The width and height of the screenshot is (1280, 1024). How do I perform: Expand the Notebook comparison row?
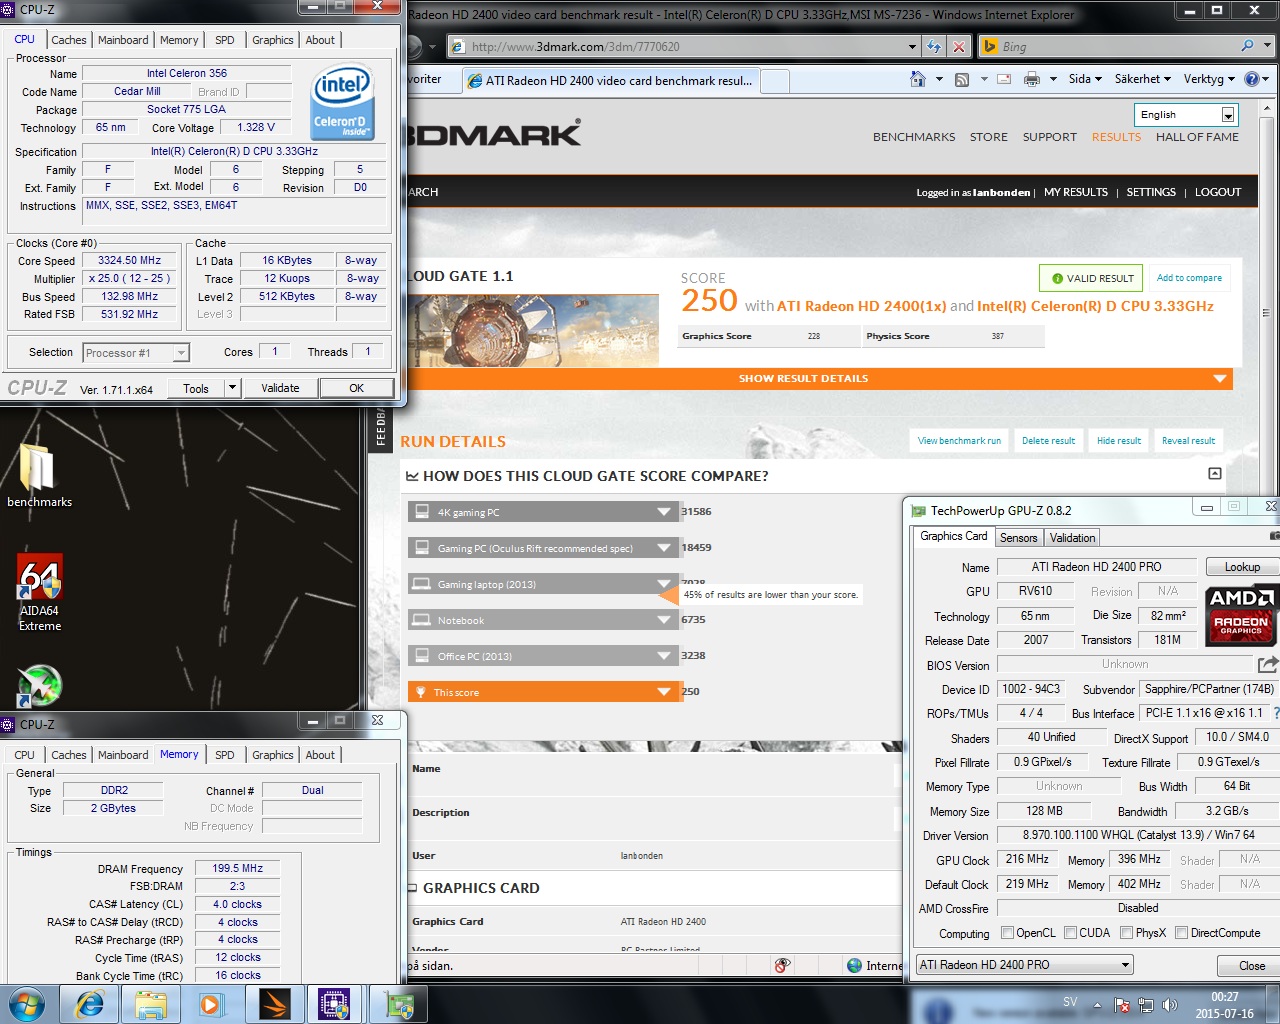coord(664,620)
